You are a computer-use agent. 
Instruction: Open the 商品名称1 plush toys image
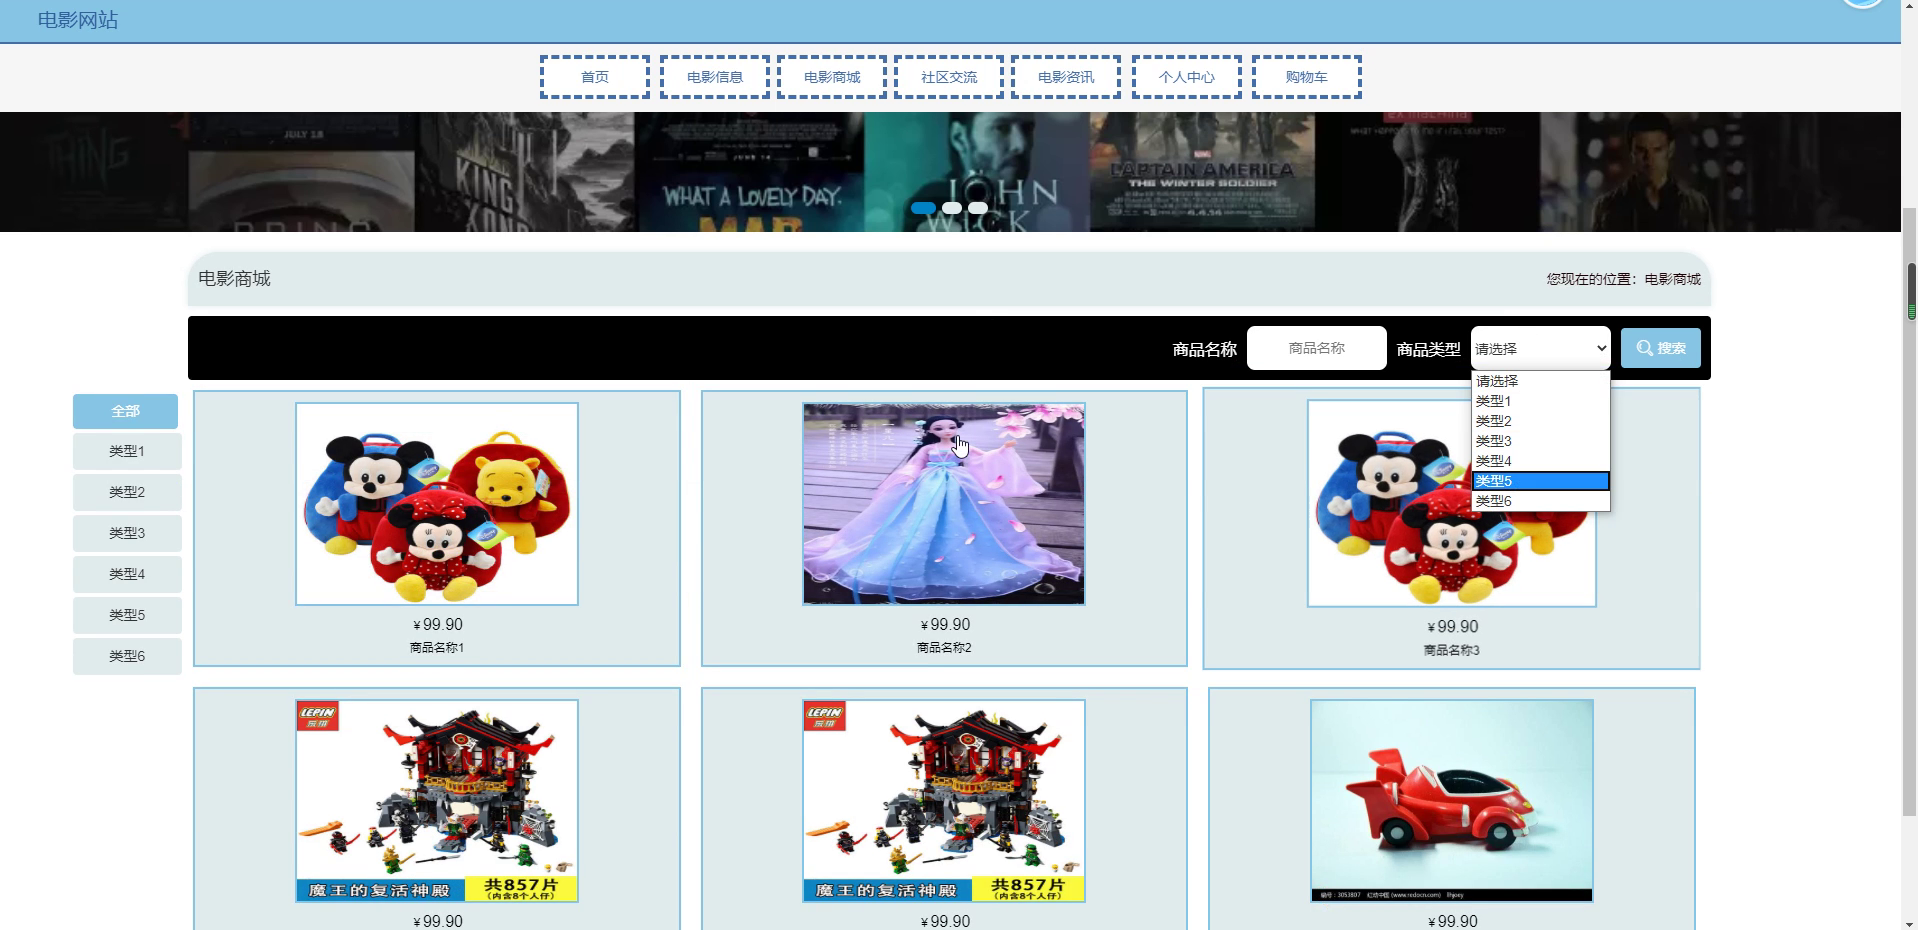pyautogui.click(x=437, y=504)
